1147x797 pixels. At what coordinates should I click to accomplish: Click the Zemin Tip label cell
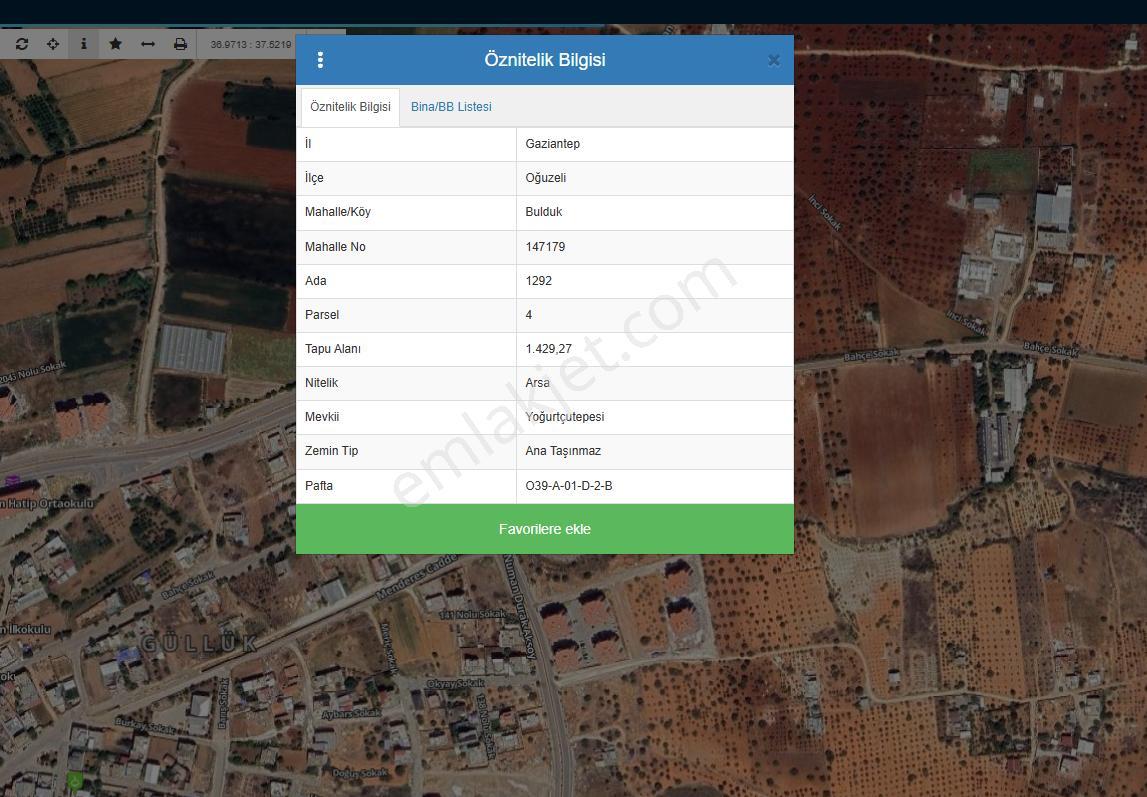[x=406, y=450]
